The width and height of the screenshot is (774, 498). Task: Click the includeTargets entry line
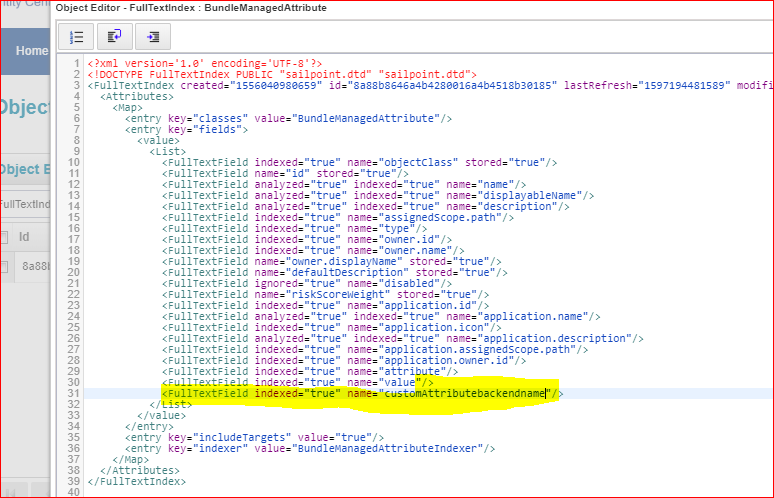pyautogui.click(x=250, y=436)
